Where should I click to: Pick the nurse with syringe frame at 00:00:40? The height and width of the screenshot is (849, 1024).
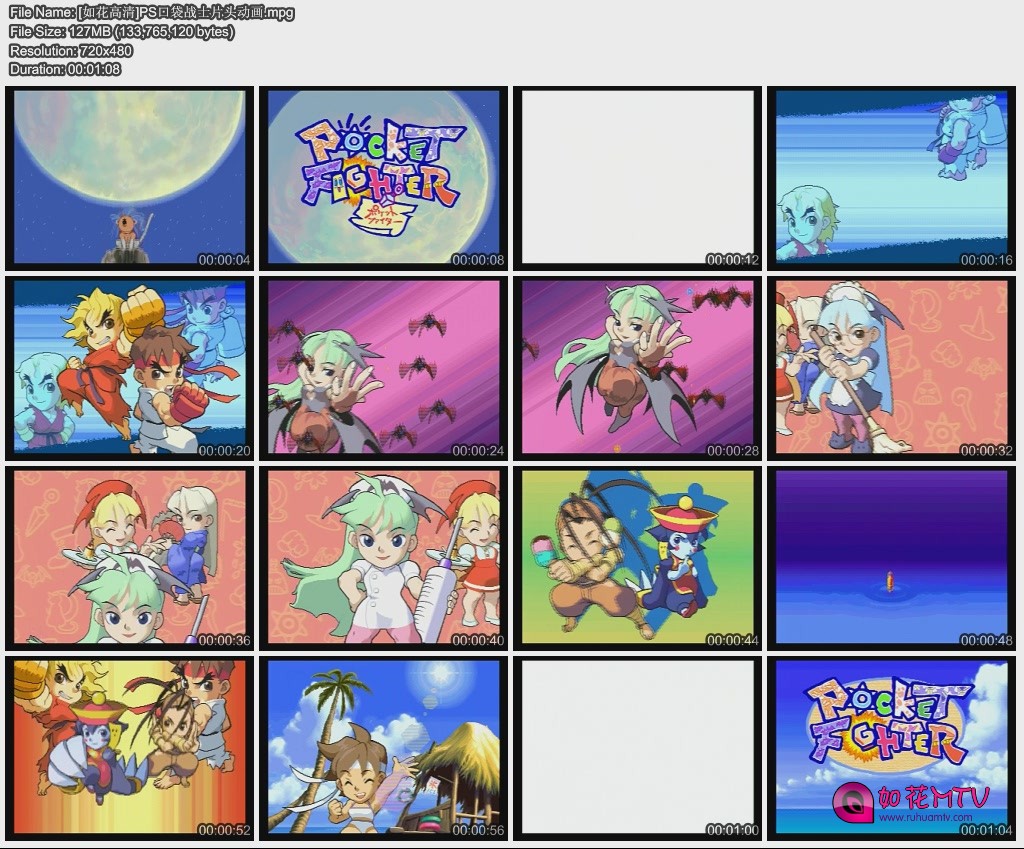coord(383,558)
